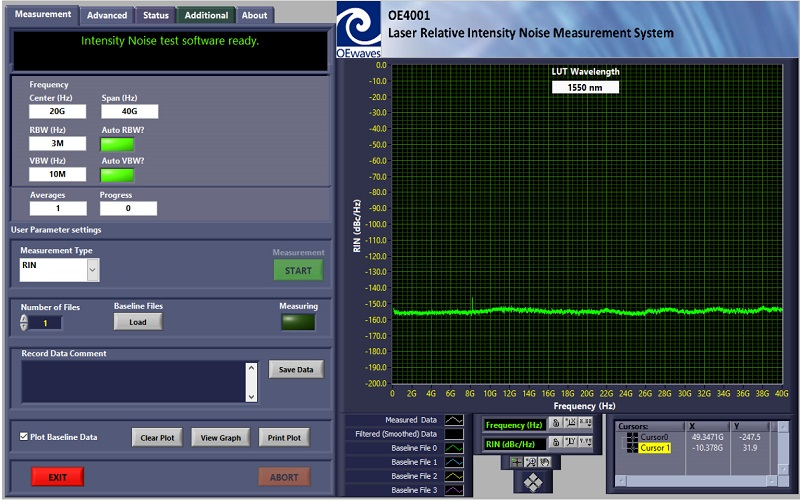The image size is (800, 501).
Task: Click the Center (Hz) 20G field
Action: (x=57, y=111)
